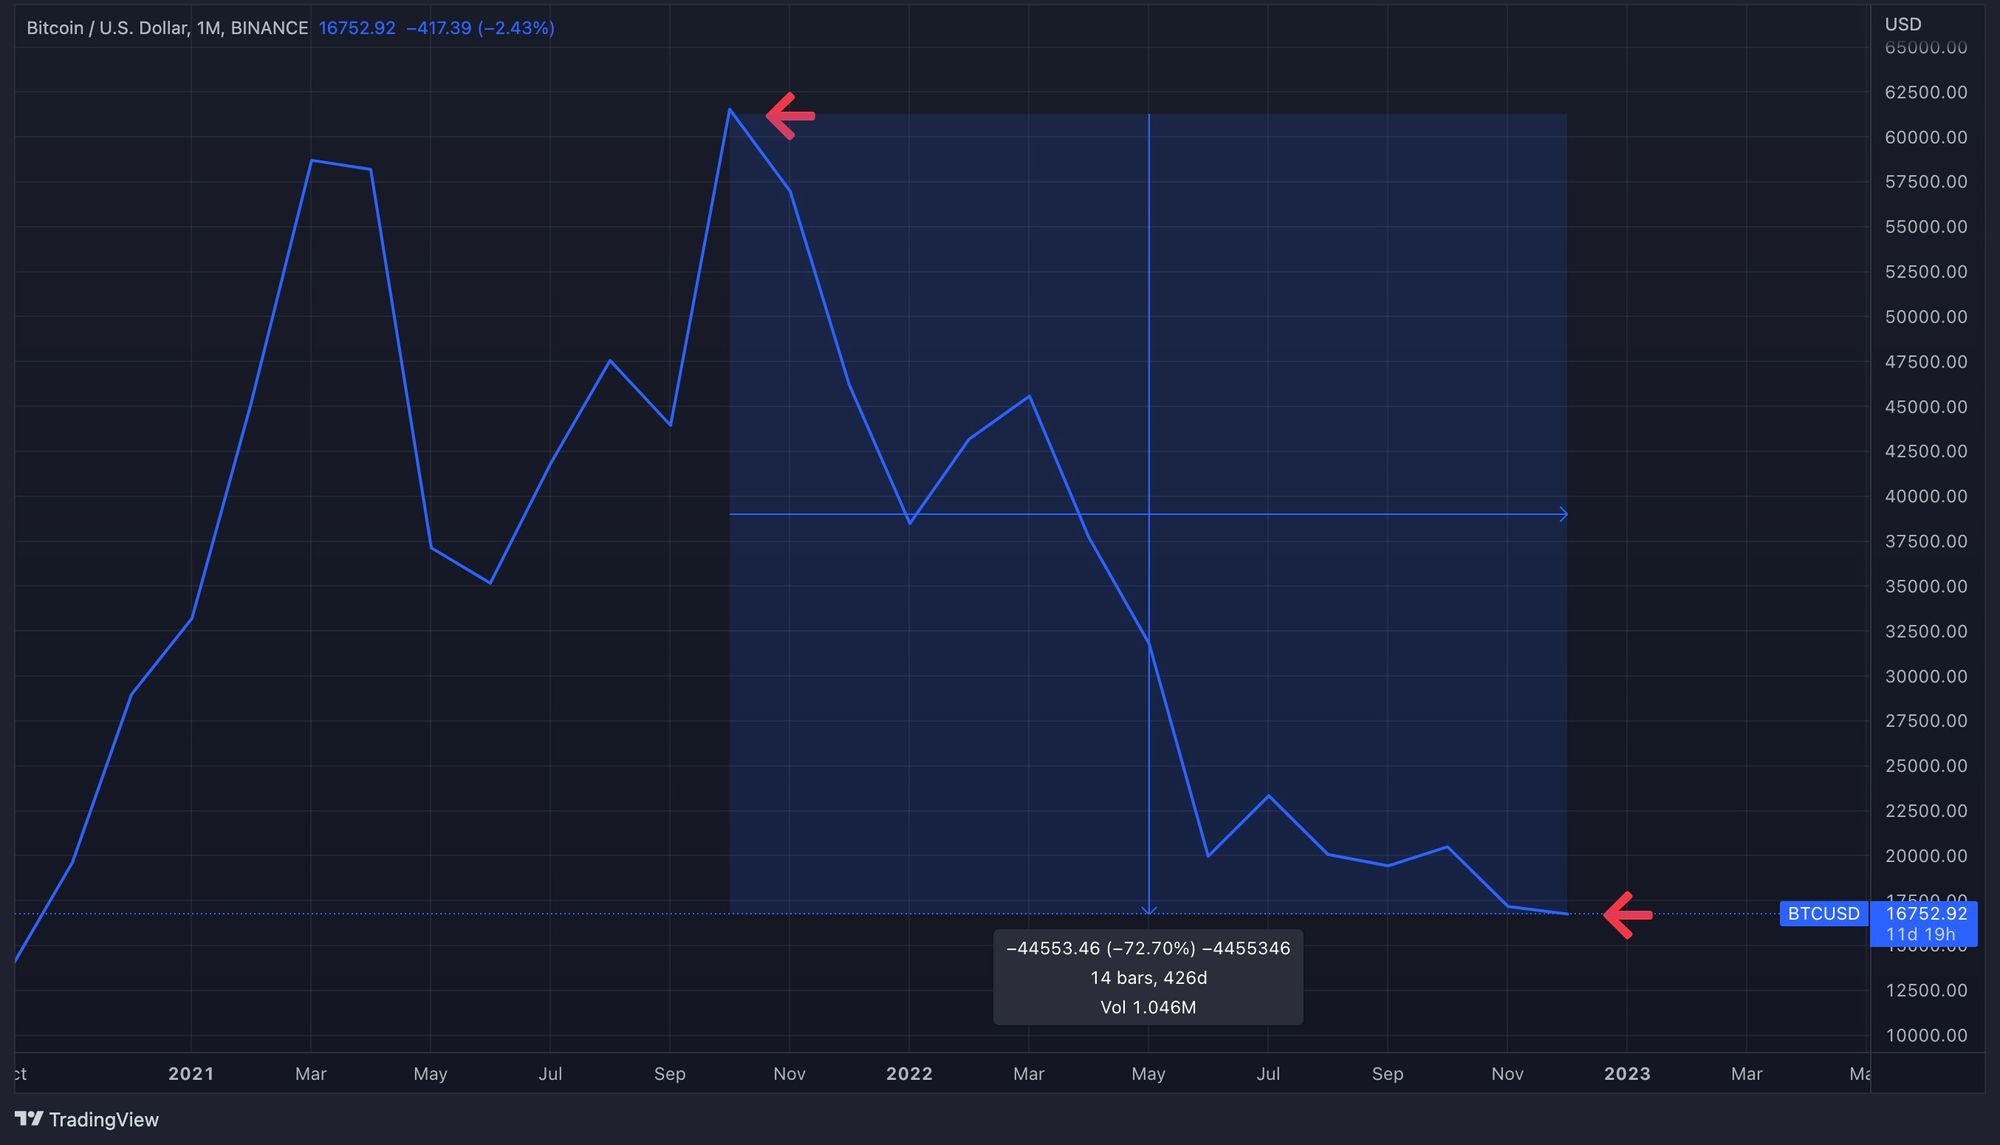
Task: Click the May 2022 label on time axis
Action: coord(1148,1074)
